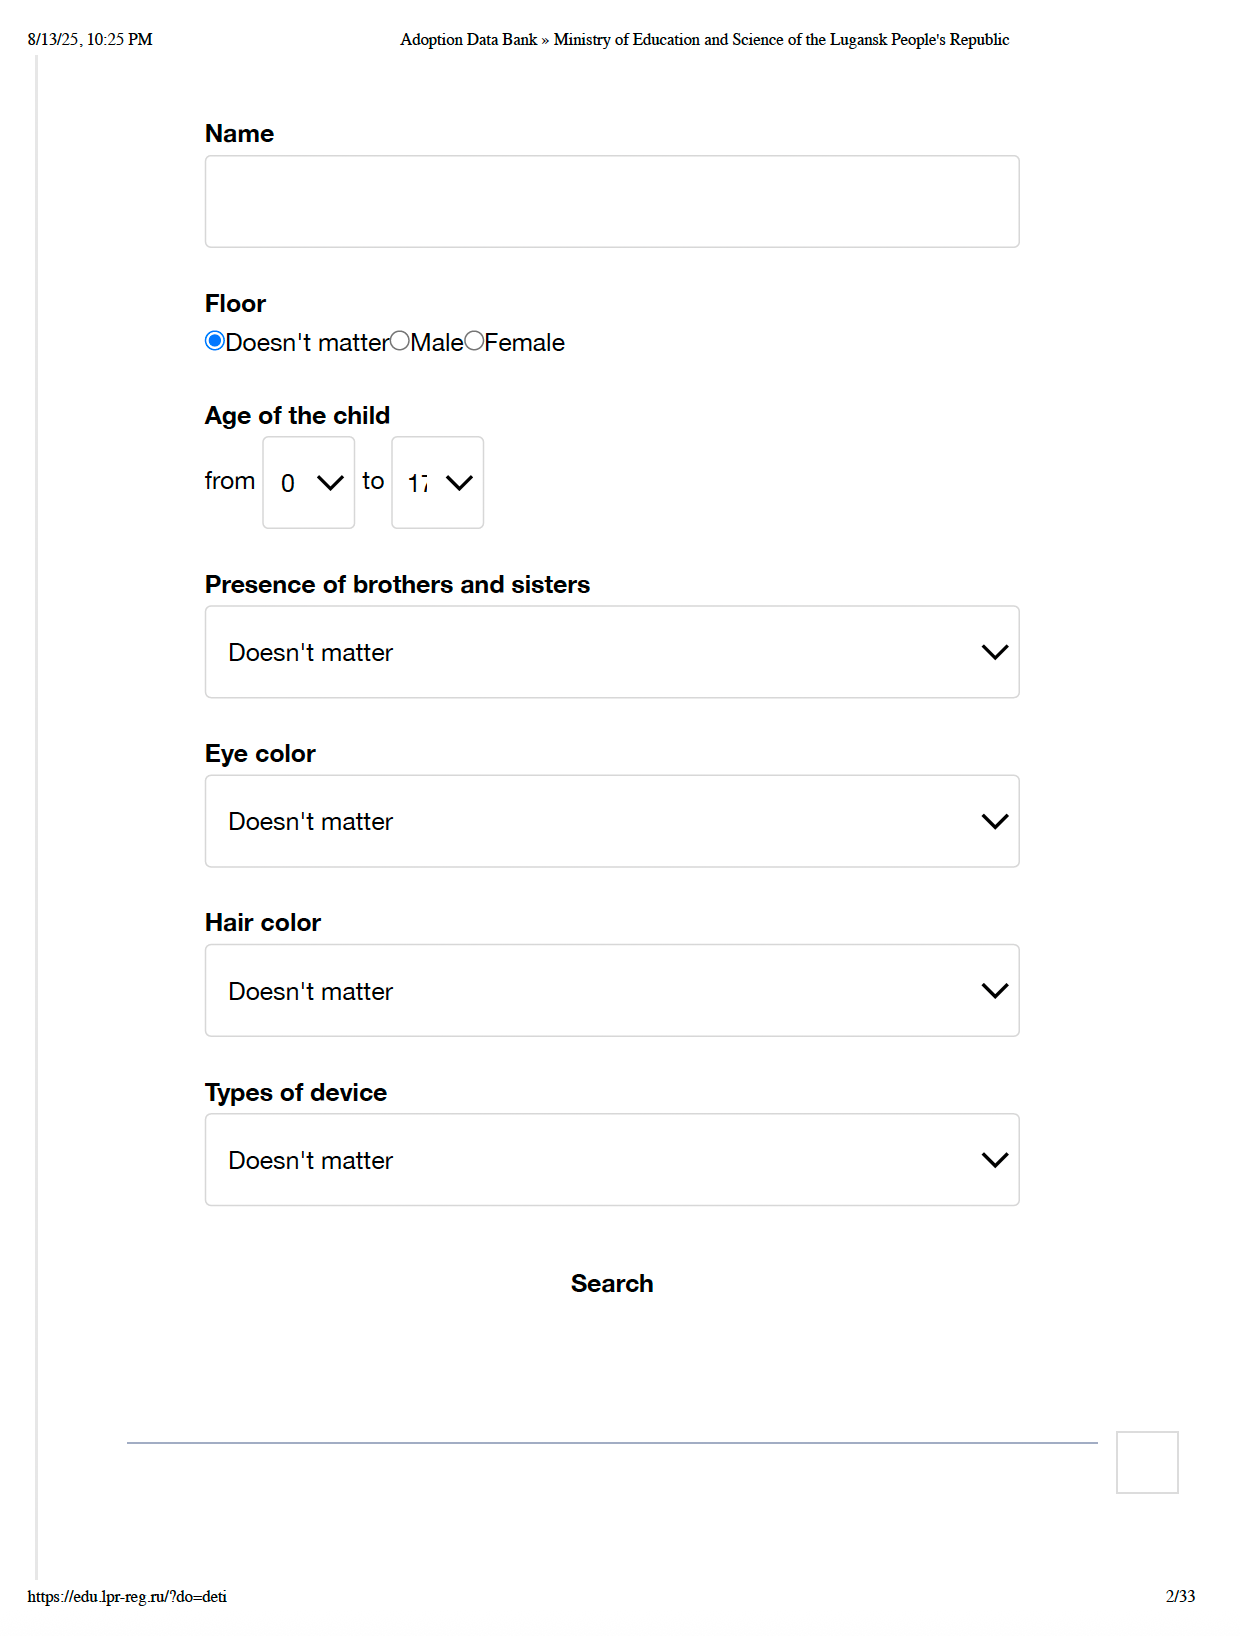Click the chevron arrow in Hair color field
This screenshot has height=1636, width=1240.
(x=995, y=990)
